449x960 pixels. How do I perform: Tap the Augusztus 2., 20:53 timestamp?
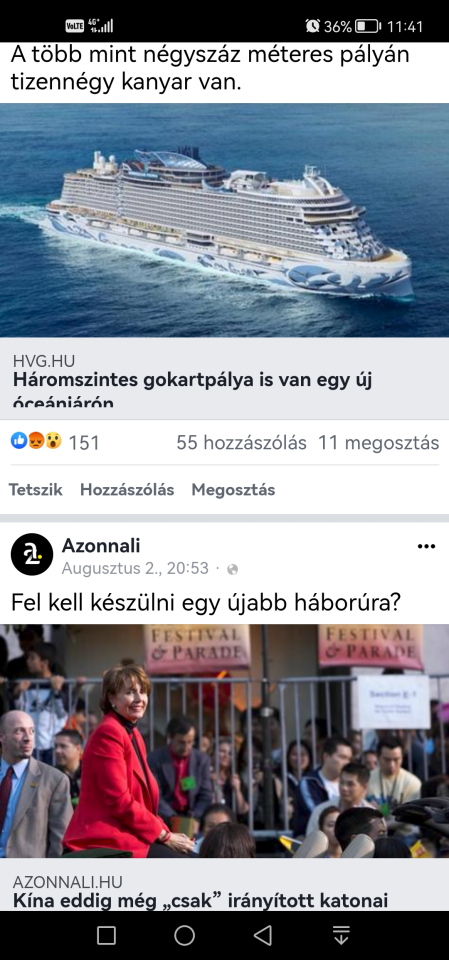point(135,569)
